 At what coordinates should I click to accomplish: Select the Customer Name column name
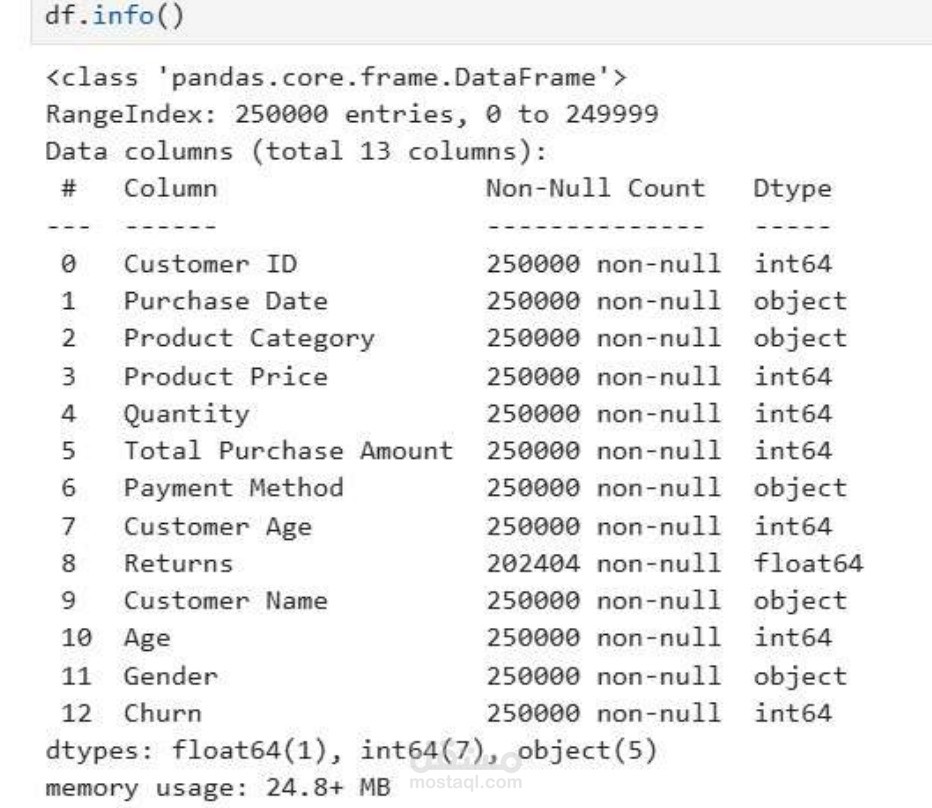point(226,601)
